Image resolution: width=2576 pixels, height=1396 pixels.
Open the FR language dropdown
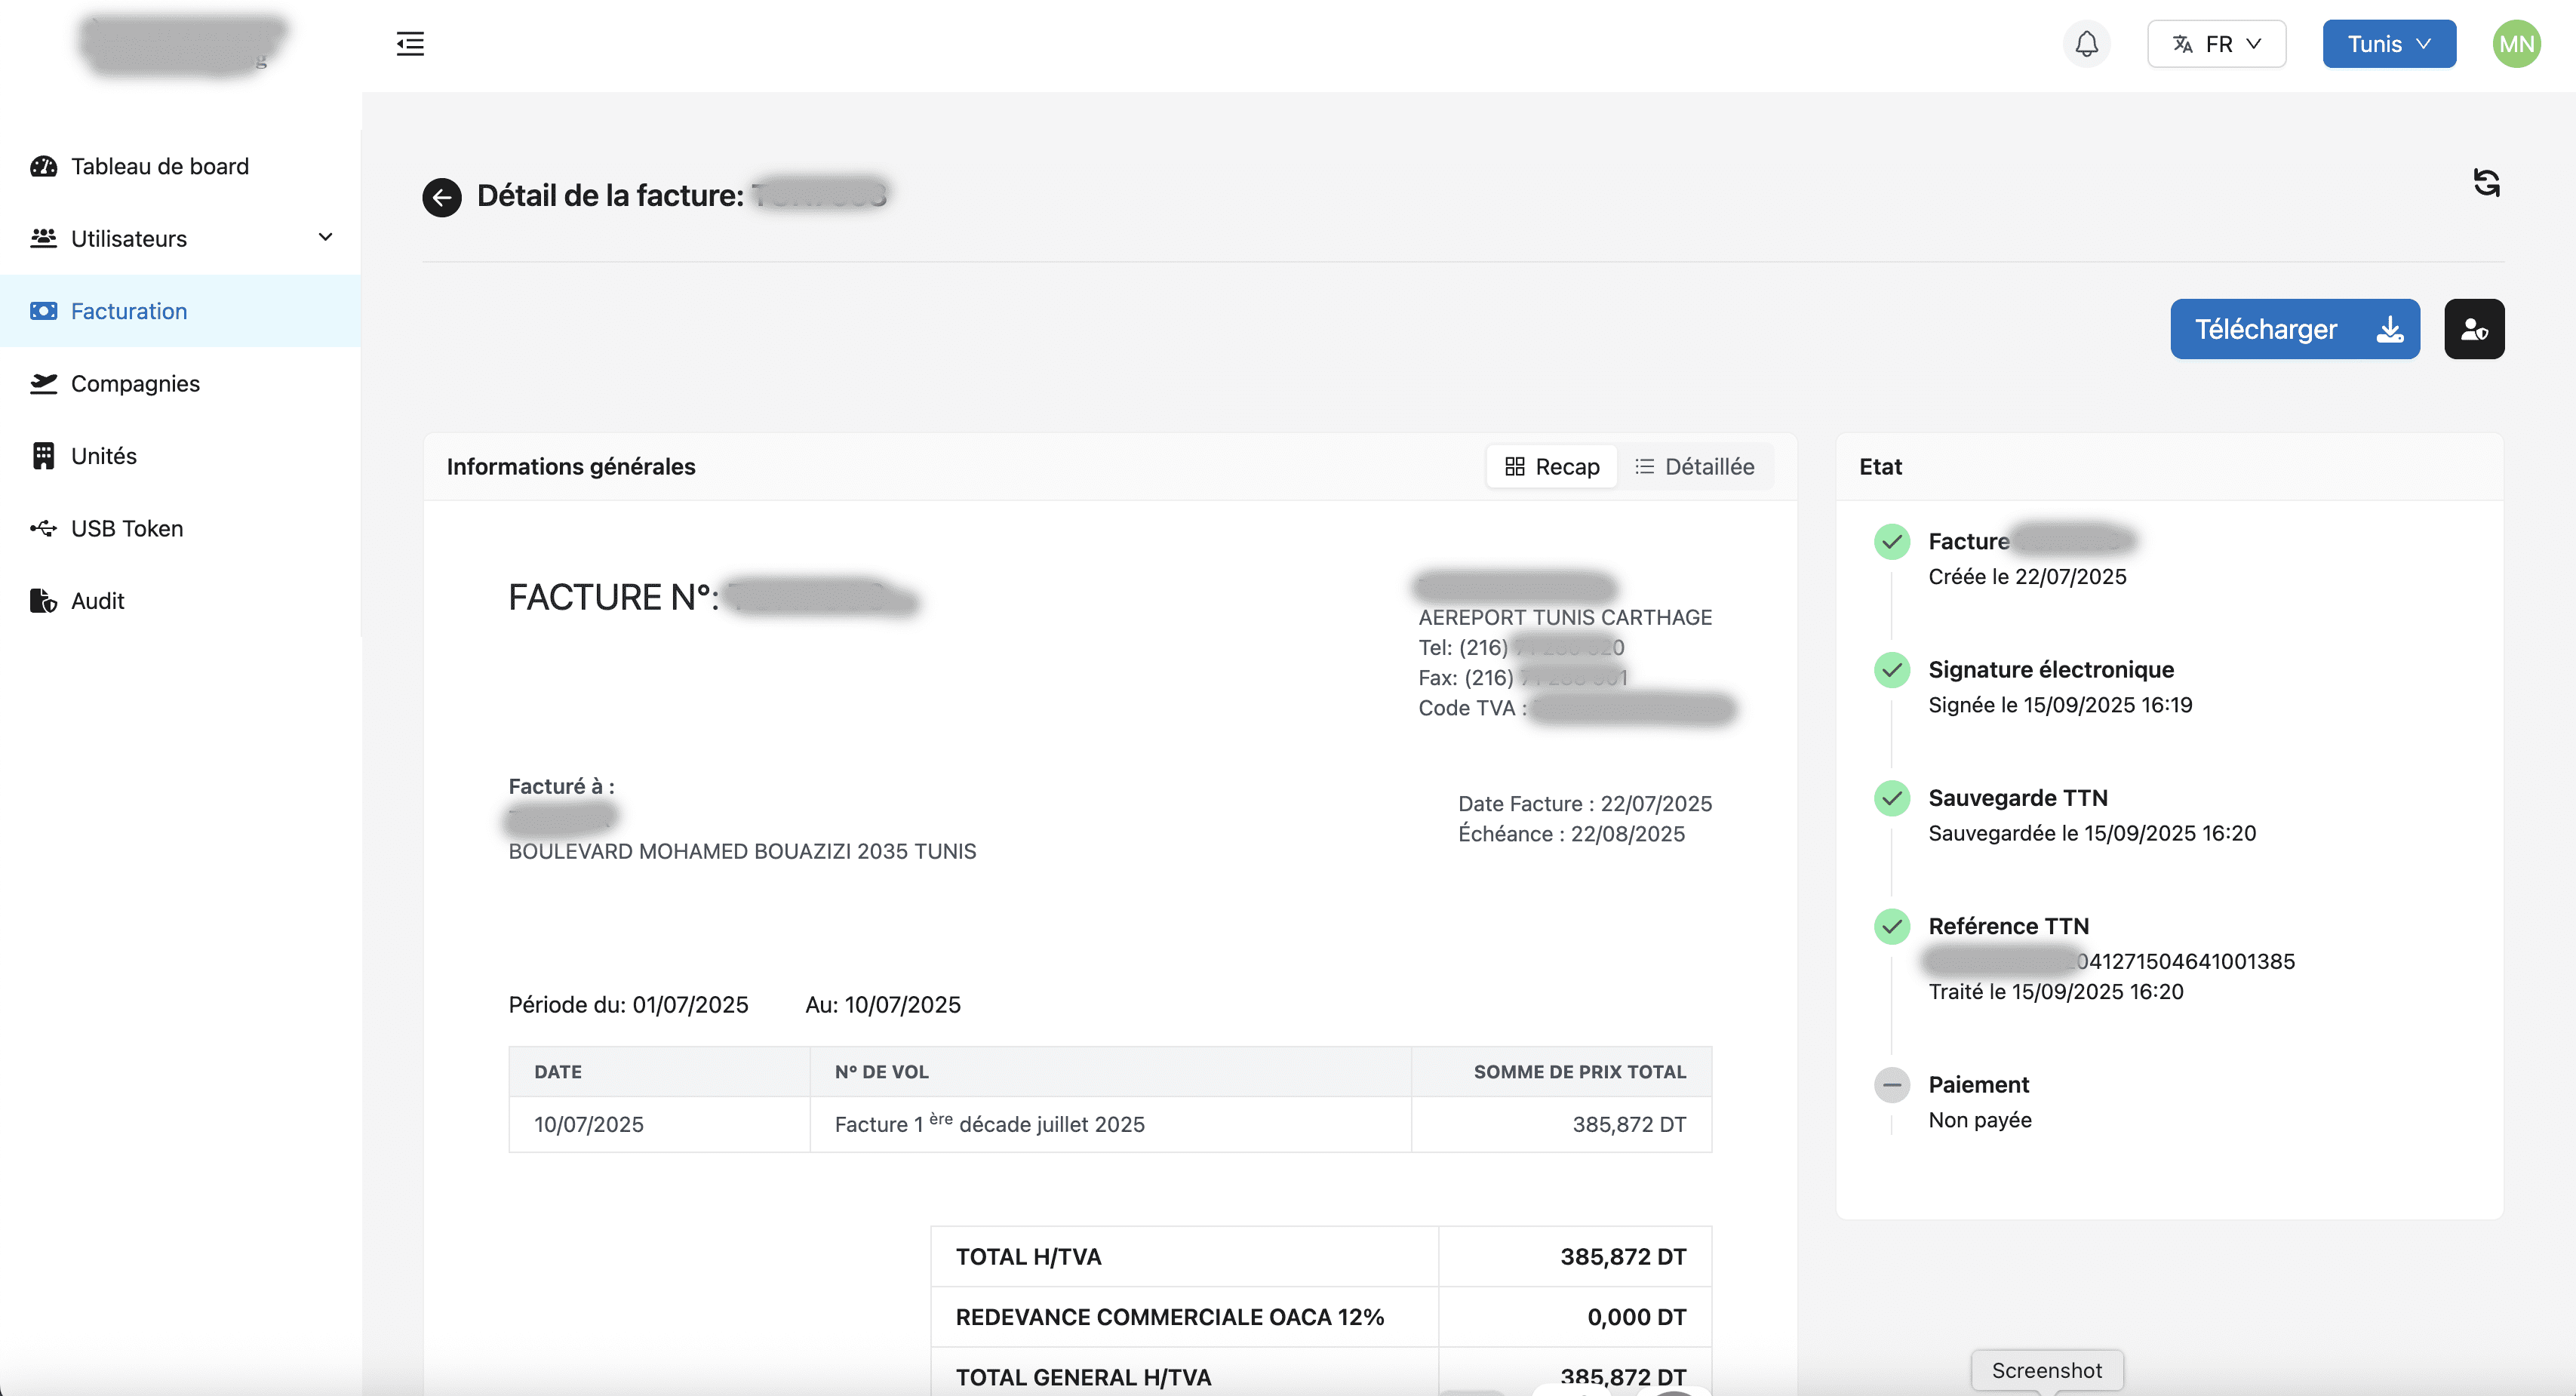click(x=2216, y=44)
